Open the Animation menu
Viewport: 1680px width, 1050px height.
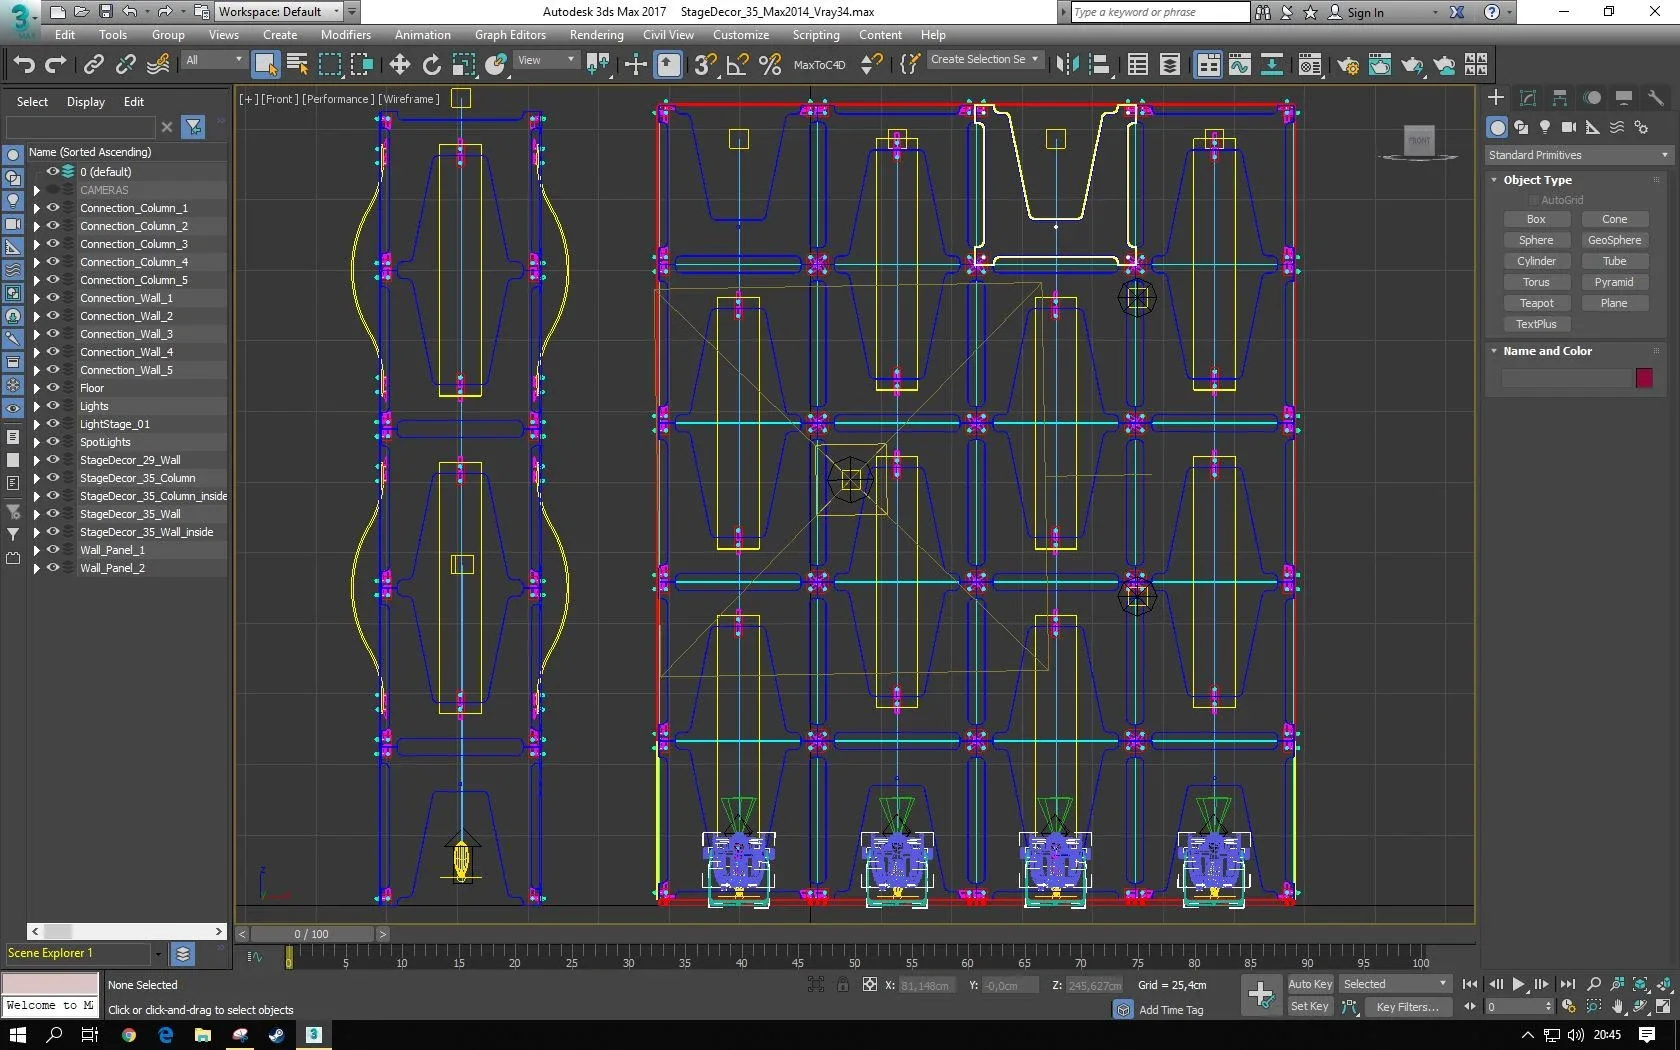click(x=423, y=35)
